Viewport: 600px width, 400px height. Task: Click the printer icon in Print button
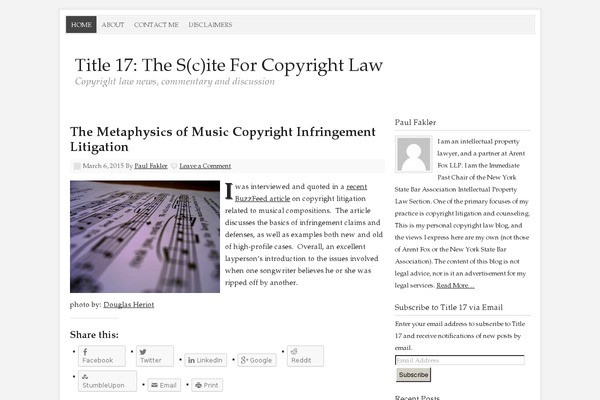pos(199,385)
